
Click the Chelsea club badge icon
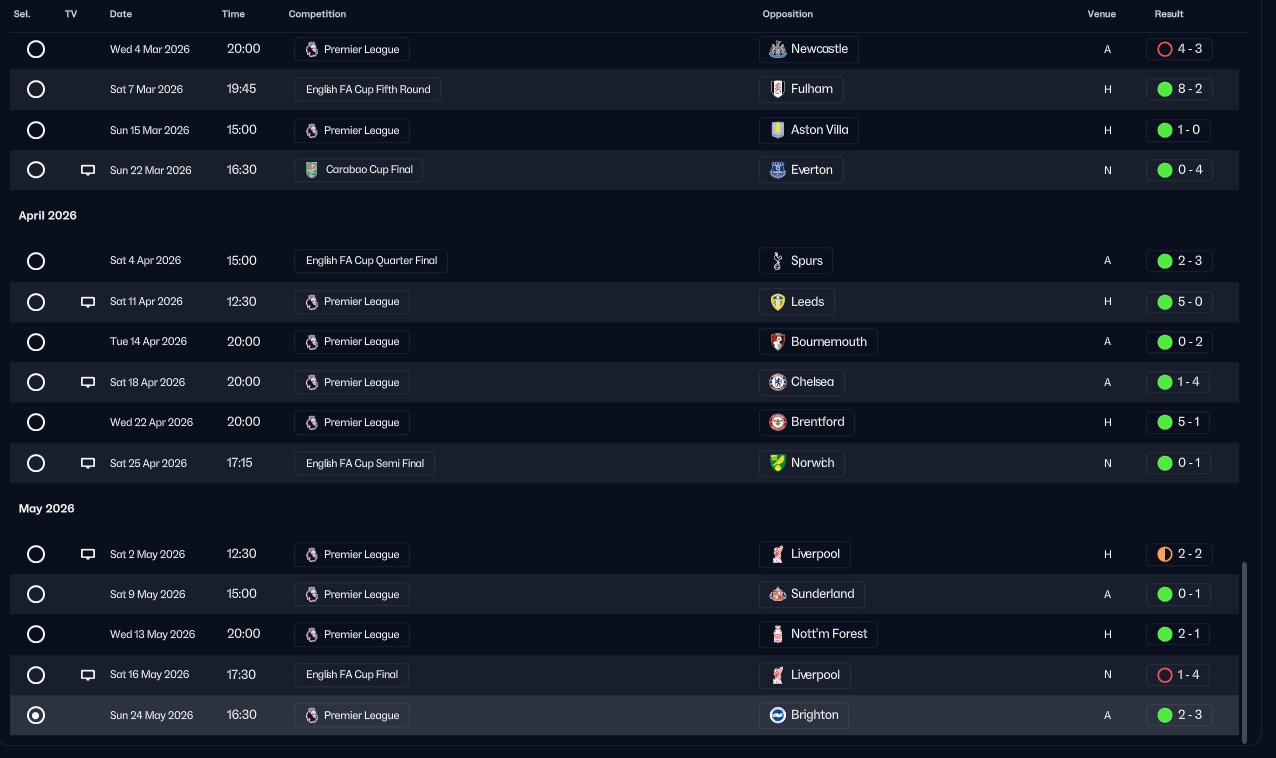tap(777, 382)
